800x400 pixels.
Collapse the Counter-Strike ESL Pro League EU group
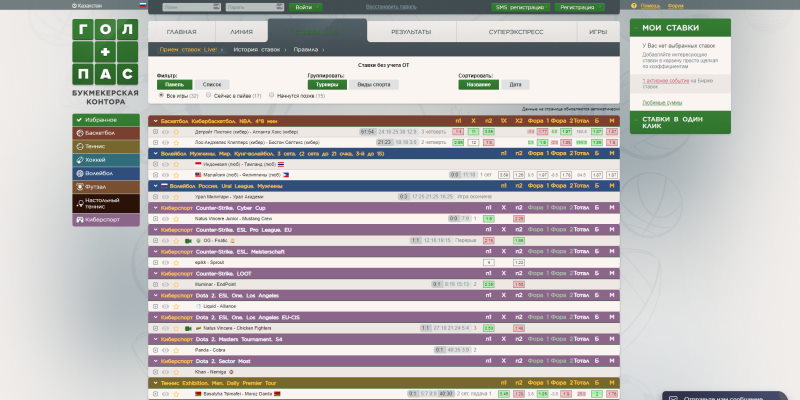click(x=156, y=230)
